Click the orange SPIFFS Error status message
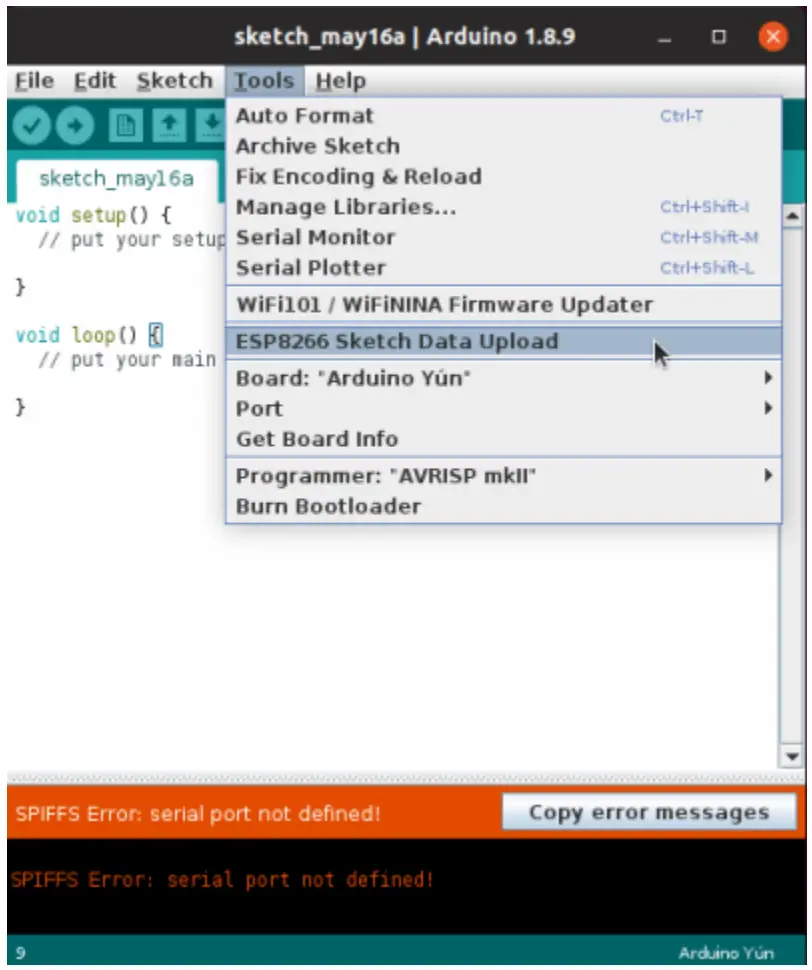The image size is (812, 970). tap(198, 813)
